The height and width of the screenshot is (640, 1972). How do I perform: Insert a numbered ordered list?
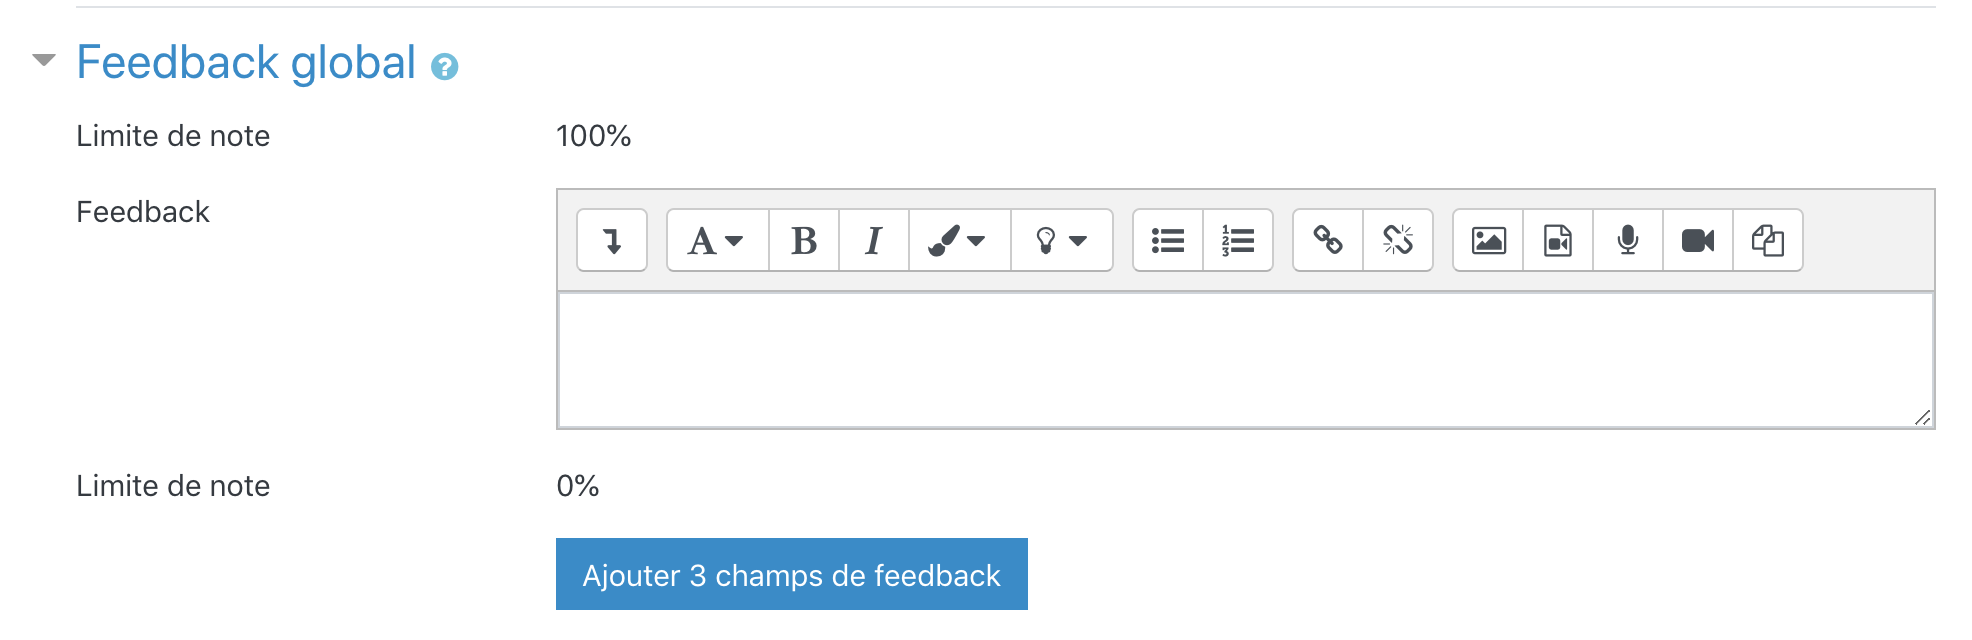coord(1238,240)
